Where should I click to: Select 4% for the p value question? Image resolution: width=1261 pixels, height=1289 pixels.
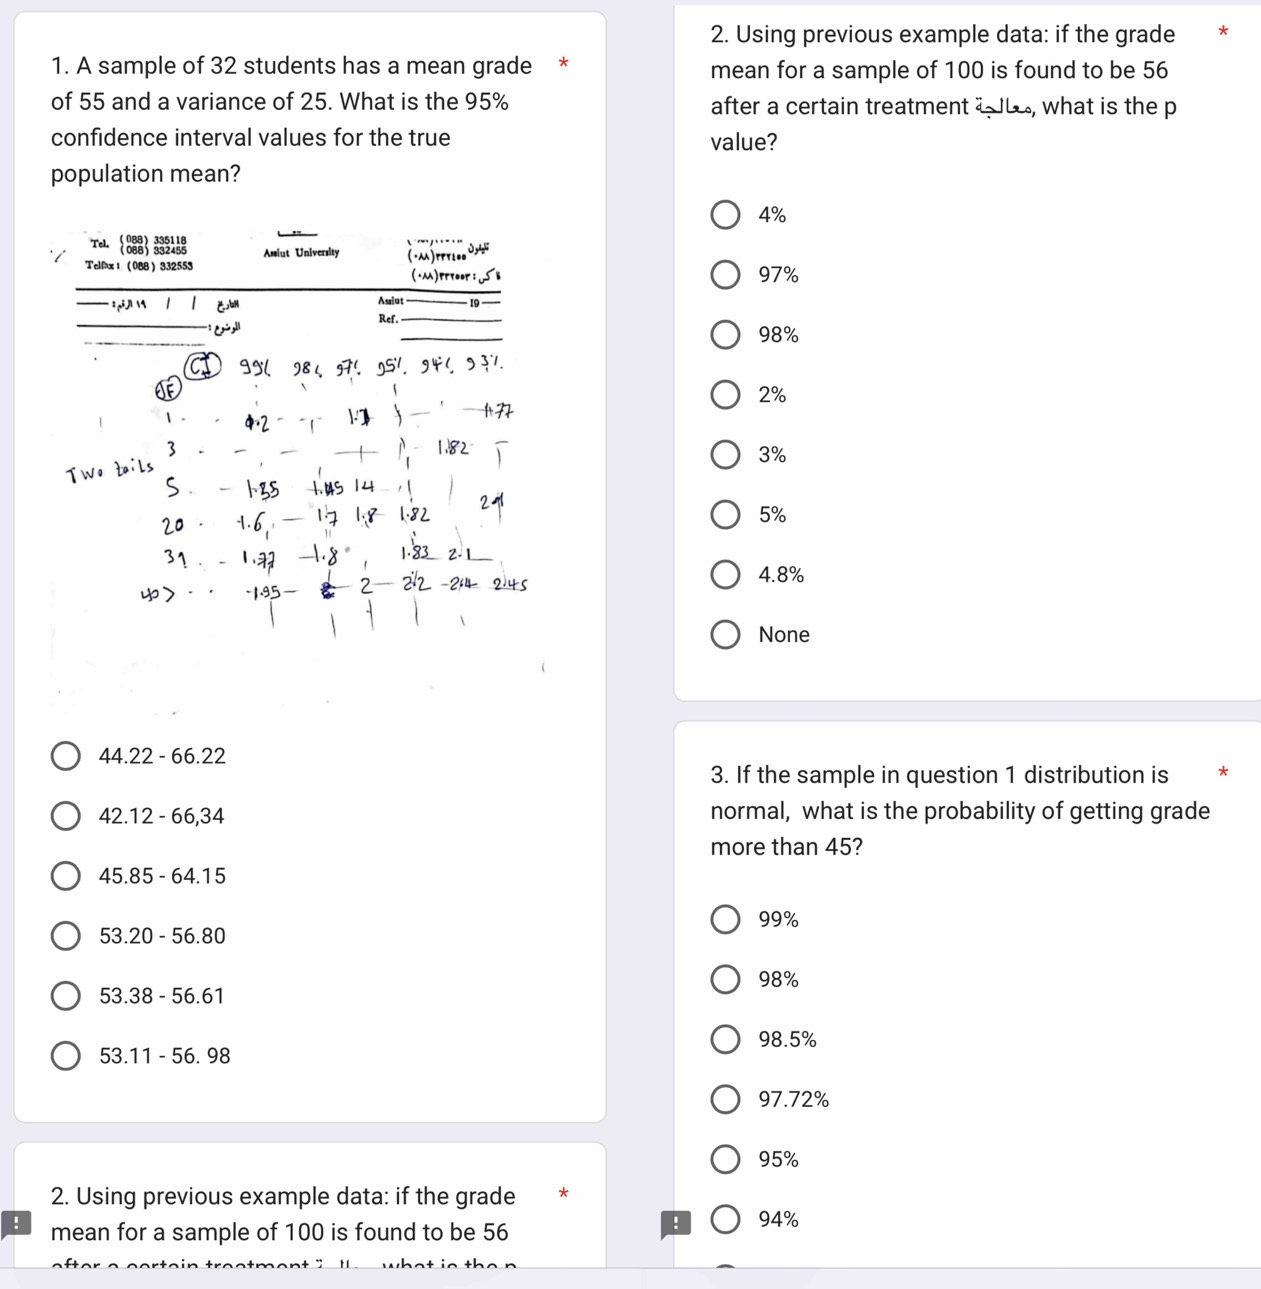click(x=725, y=215)
